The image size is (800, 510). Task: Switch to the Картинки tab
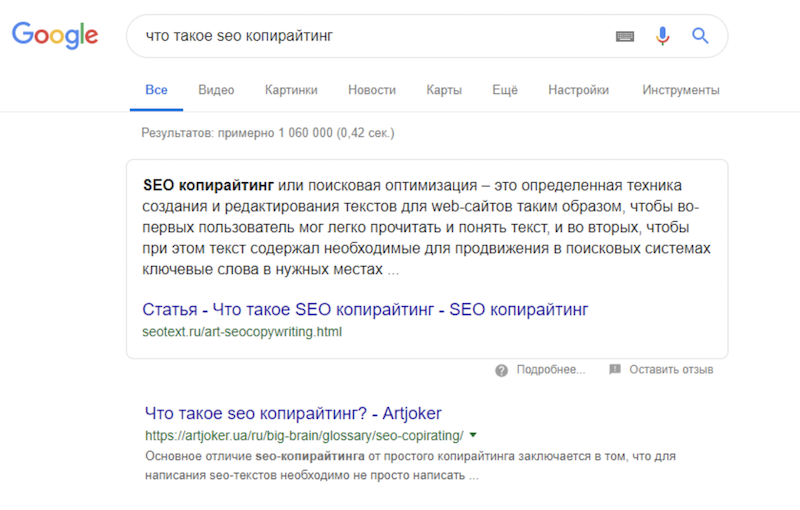pyautogui.click(x=291, y=90)
